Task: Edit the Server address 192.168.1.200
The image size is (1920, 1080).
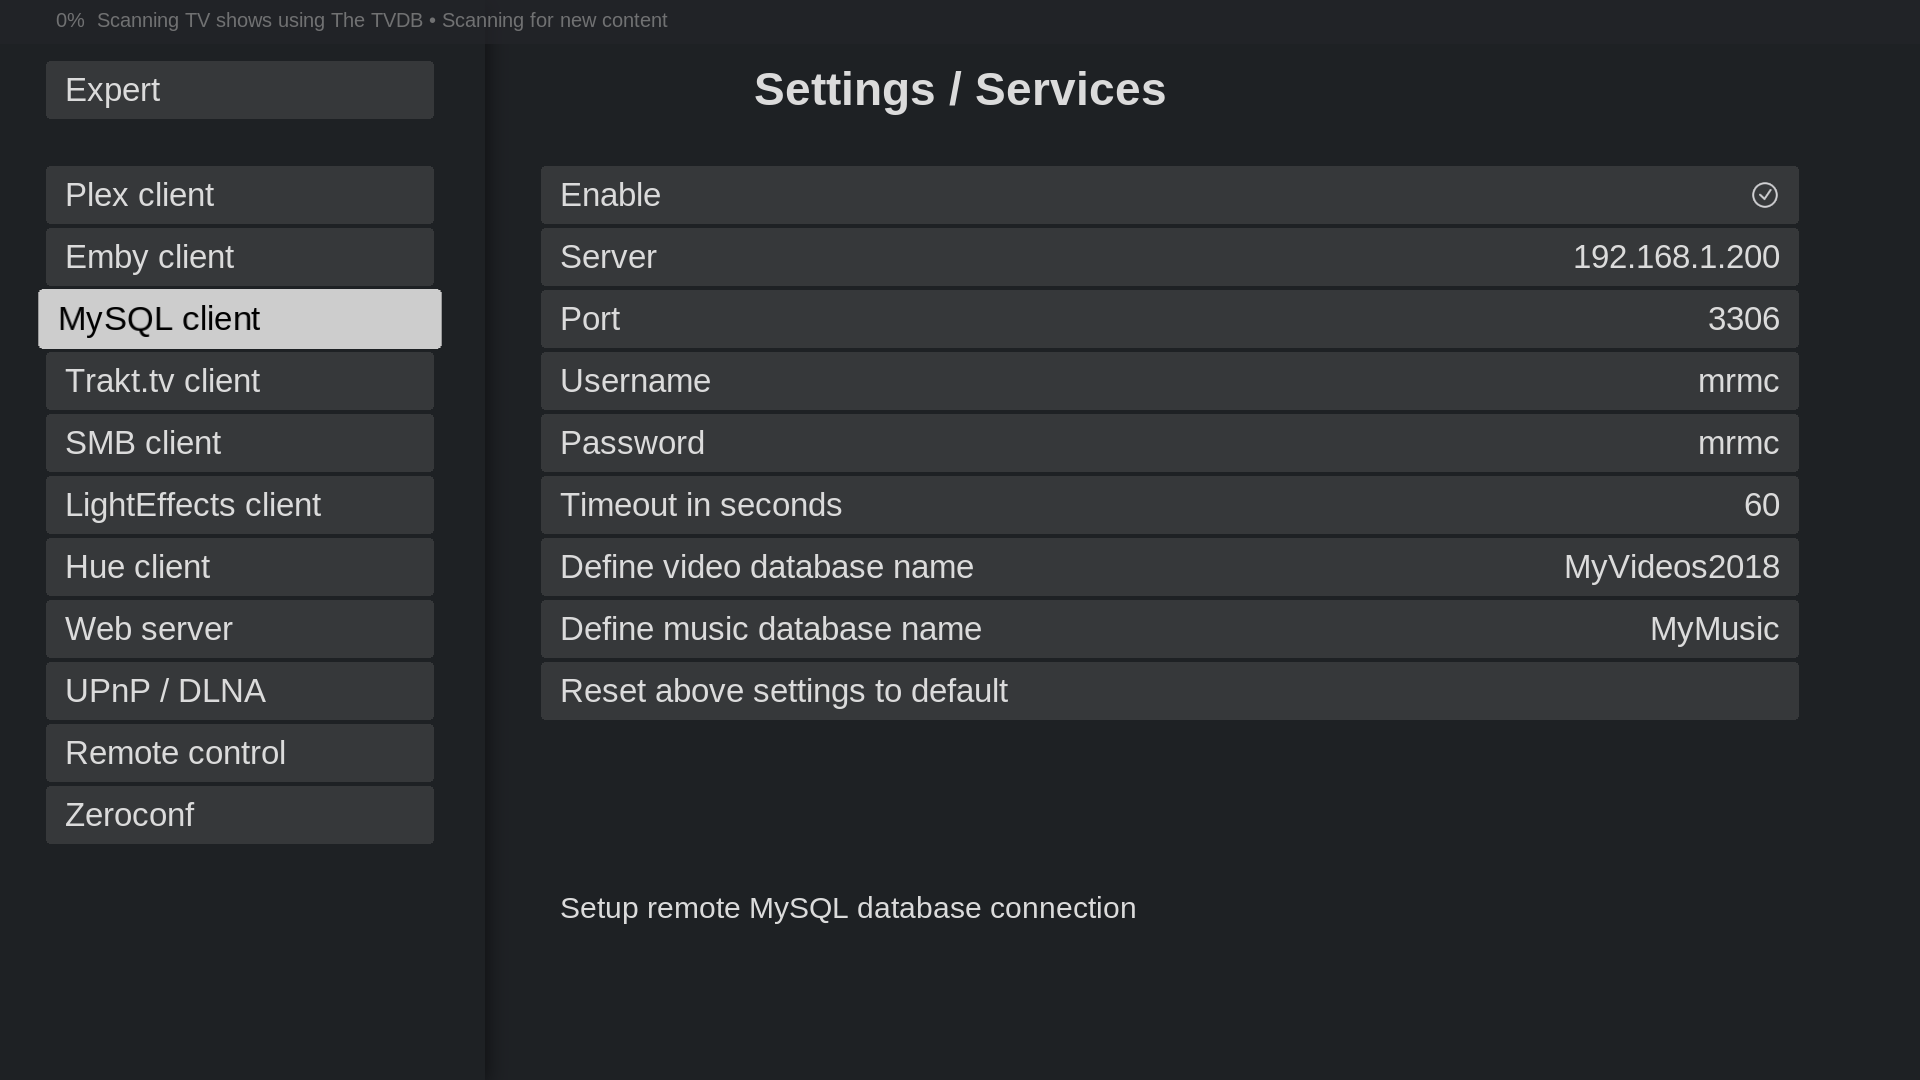Action: tap(1169, 257)
